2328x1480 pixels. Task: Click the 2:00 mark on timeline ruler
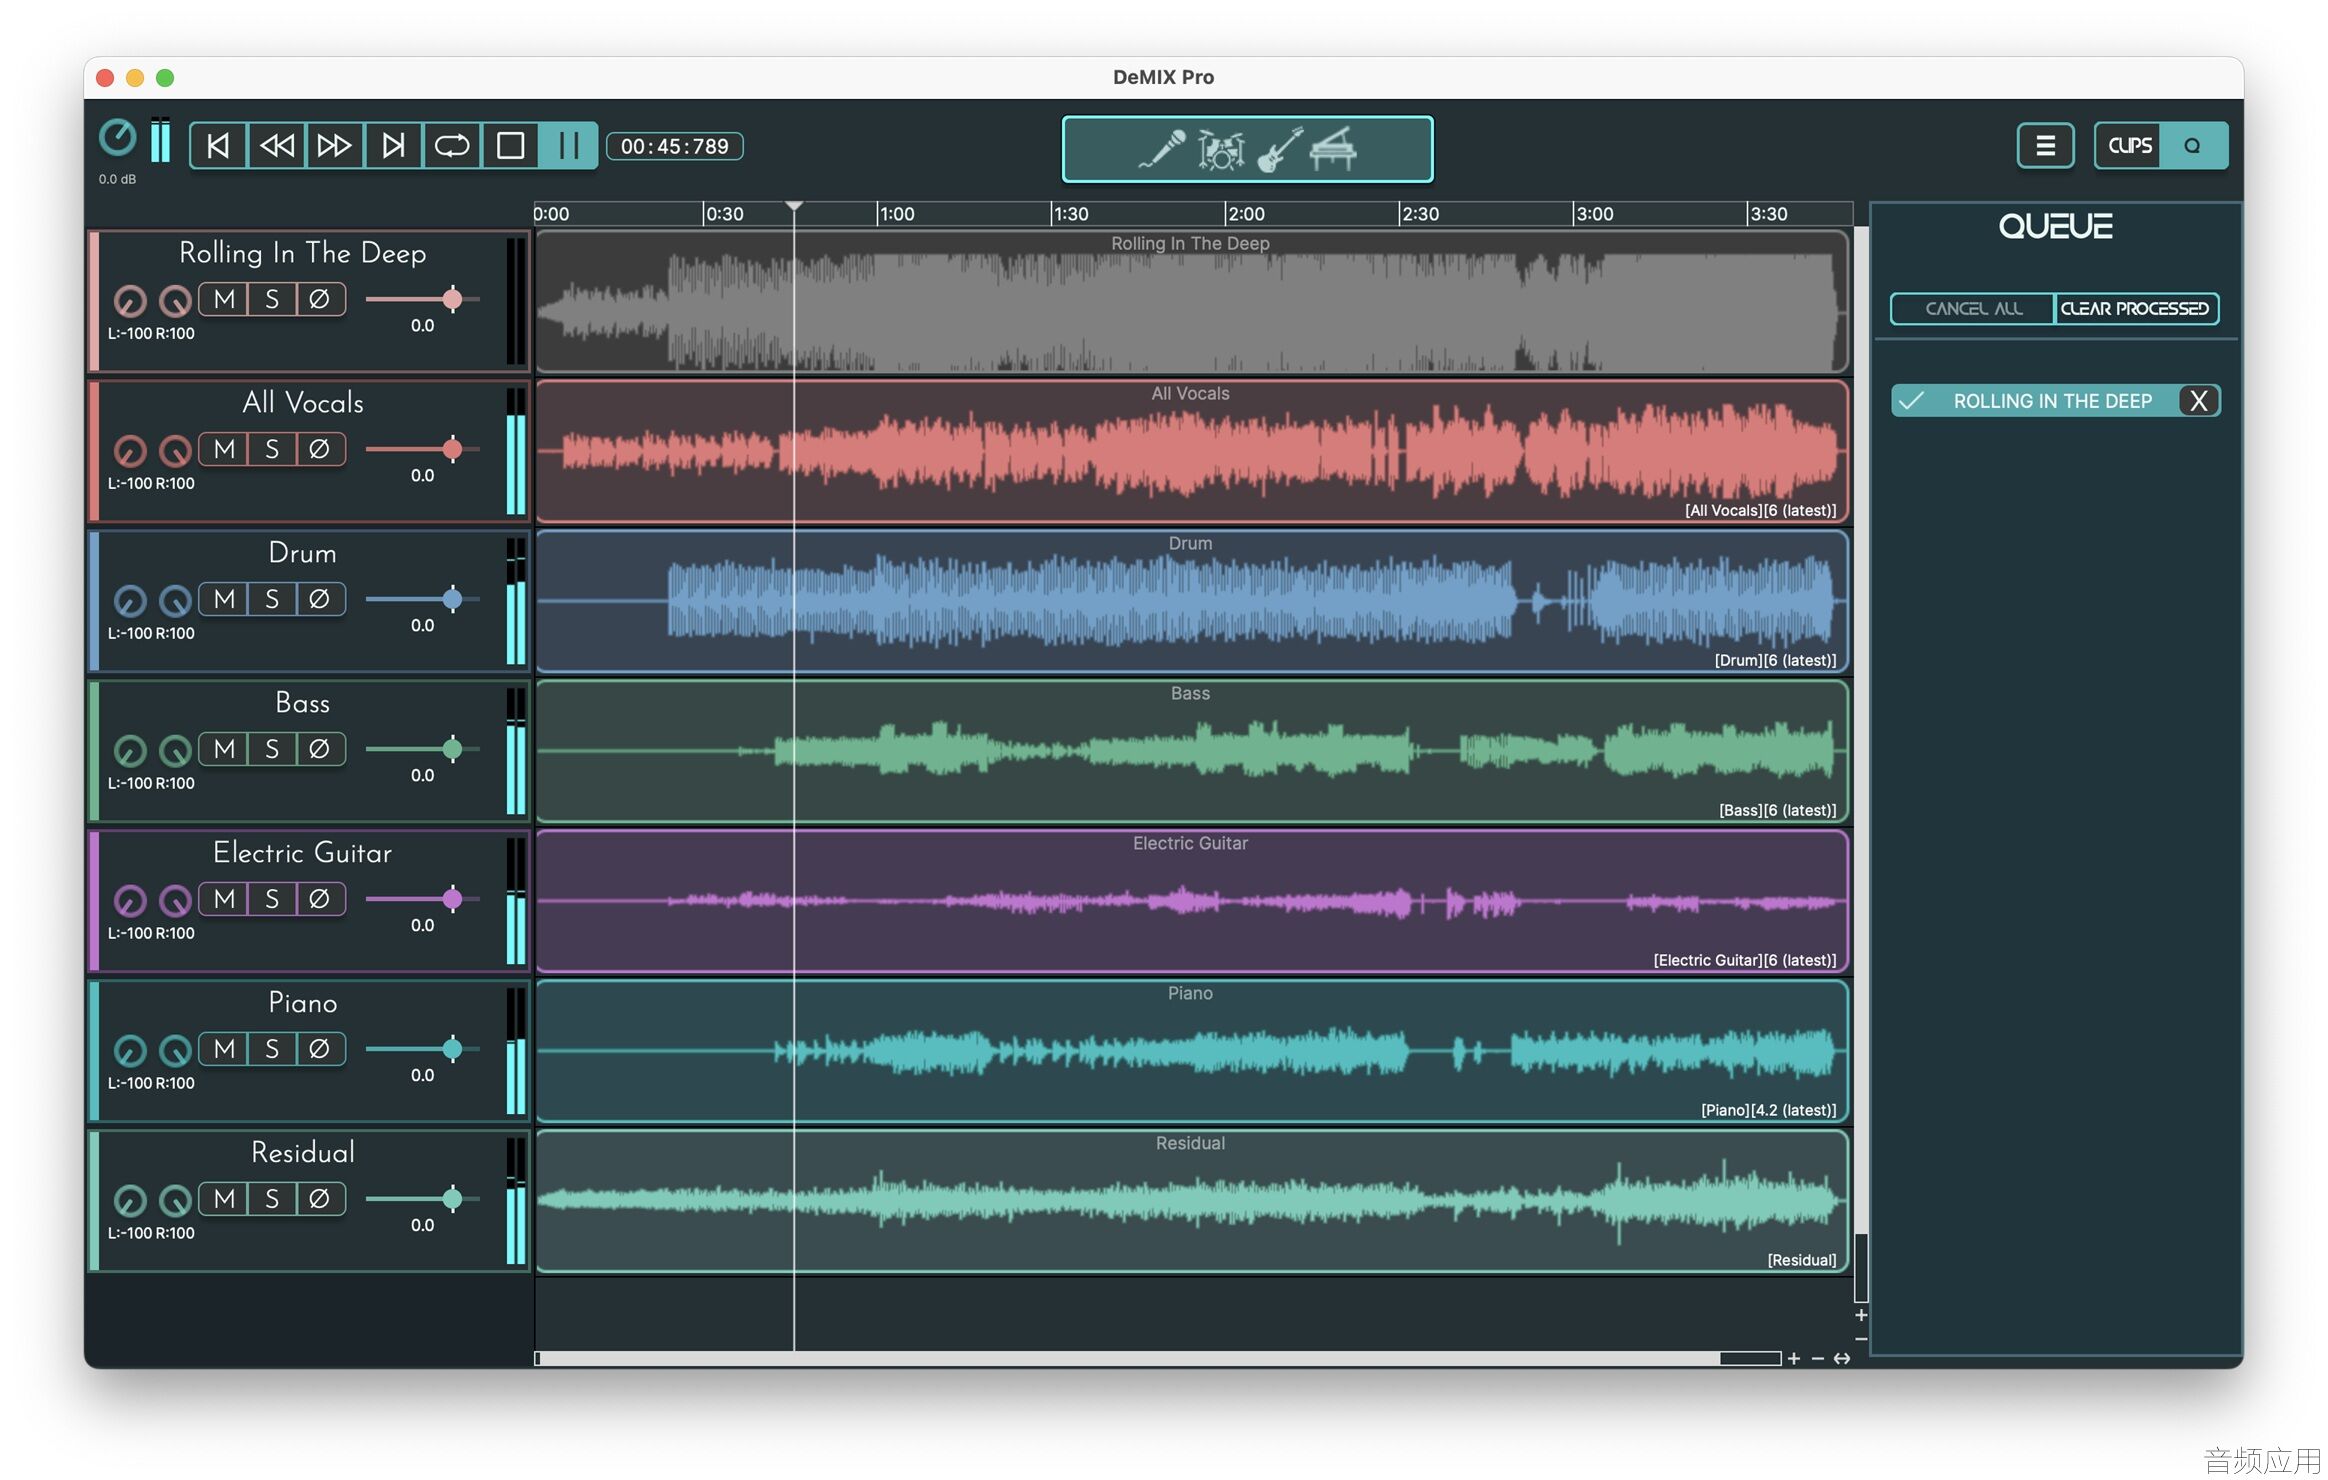[x=1246, y=214]
